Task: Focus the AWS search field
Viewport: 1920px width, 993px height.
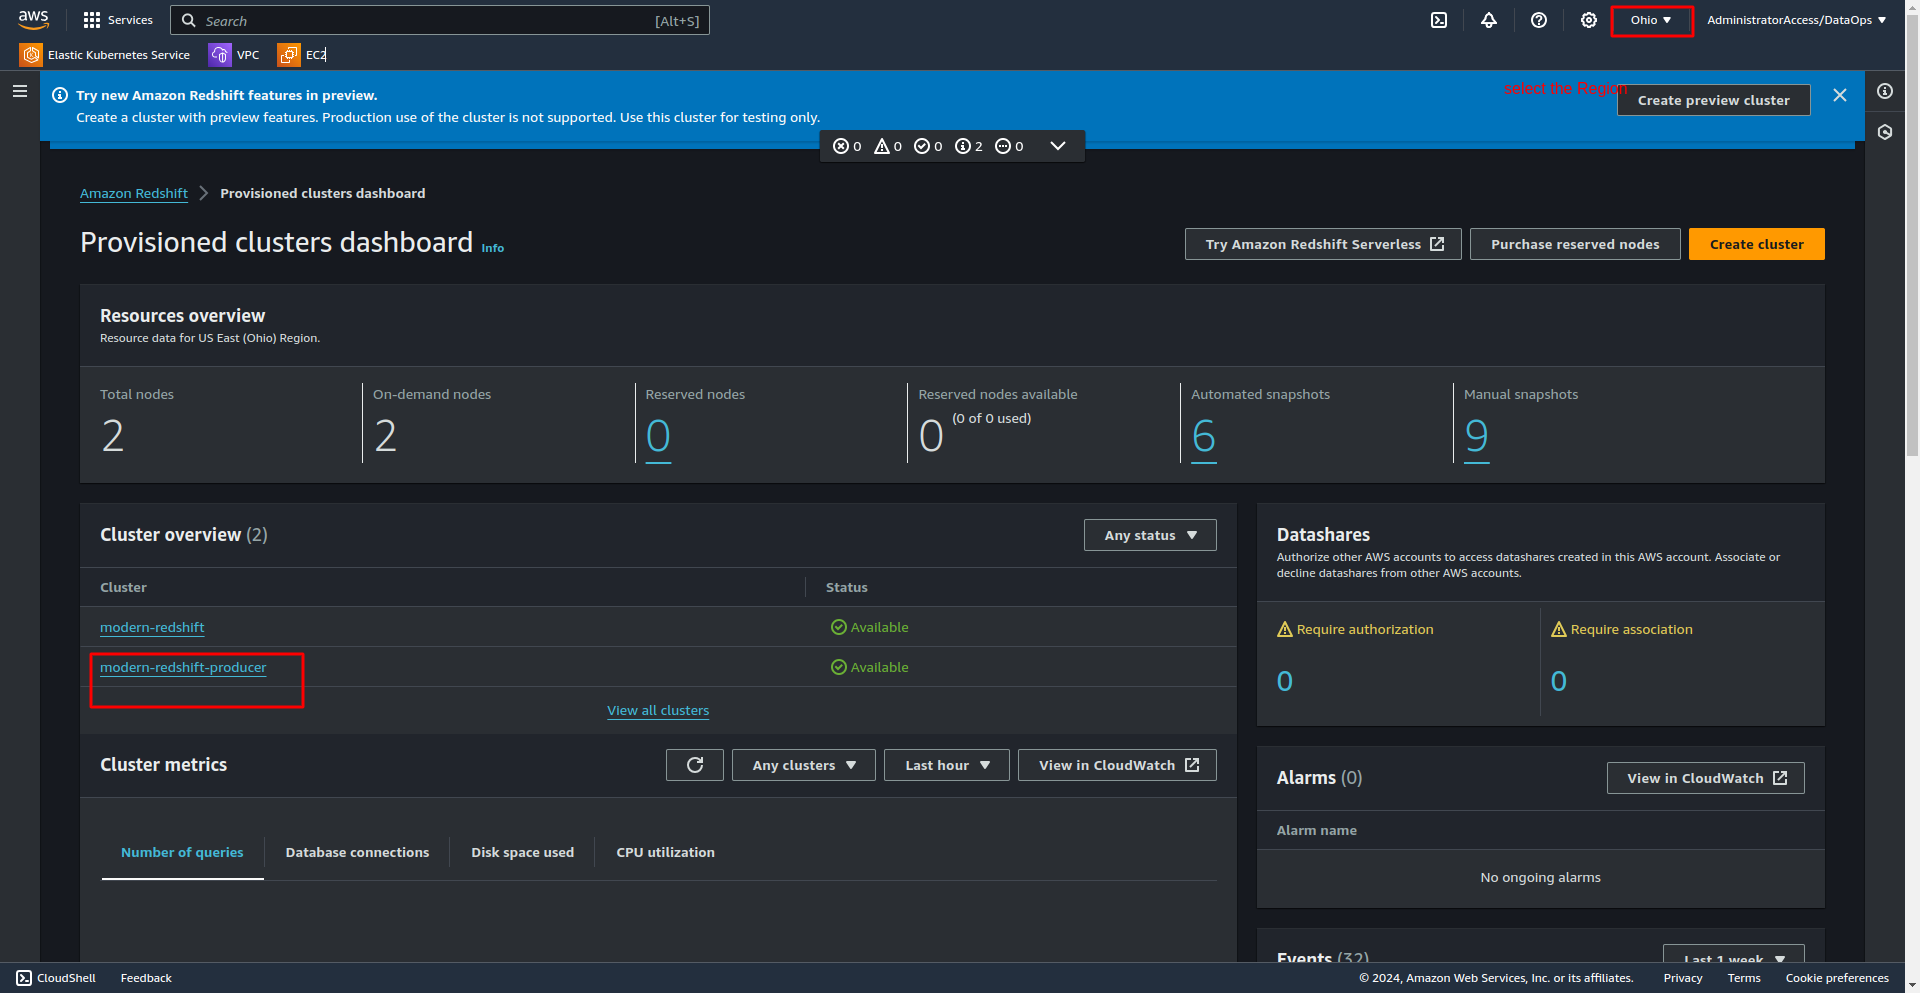Action: [x=440, y=20]
